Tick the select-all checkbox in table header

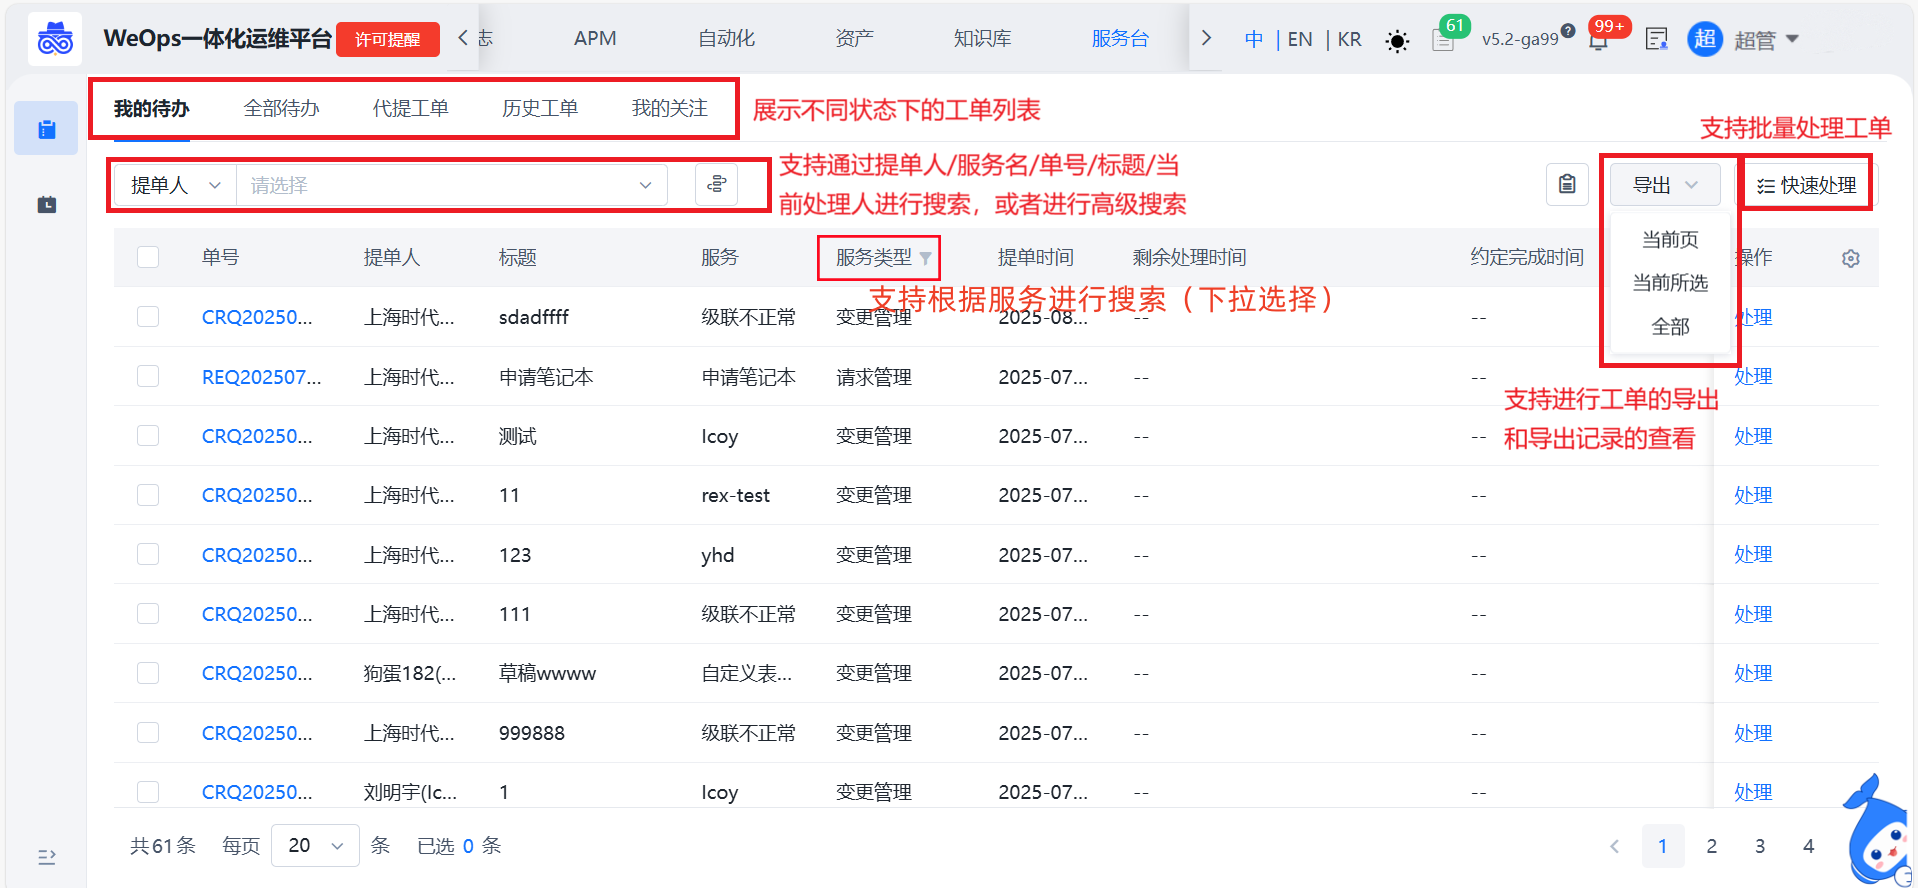tap(148, 258)
